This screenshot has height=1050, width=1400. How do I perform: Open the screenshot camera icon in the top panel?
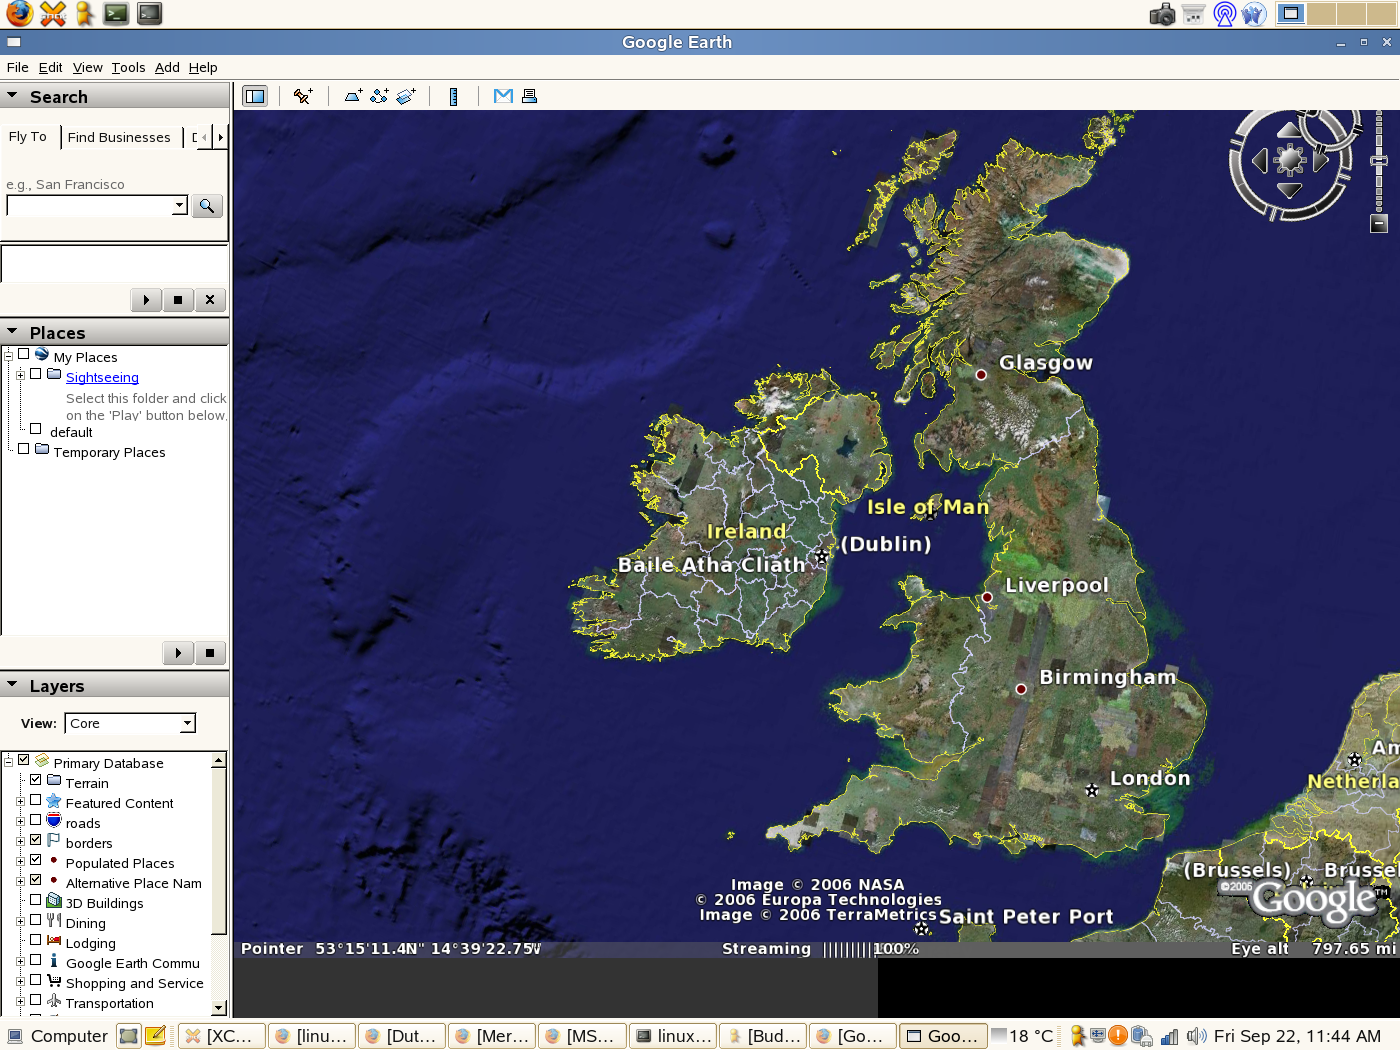click(1162, 14)
